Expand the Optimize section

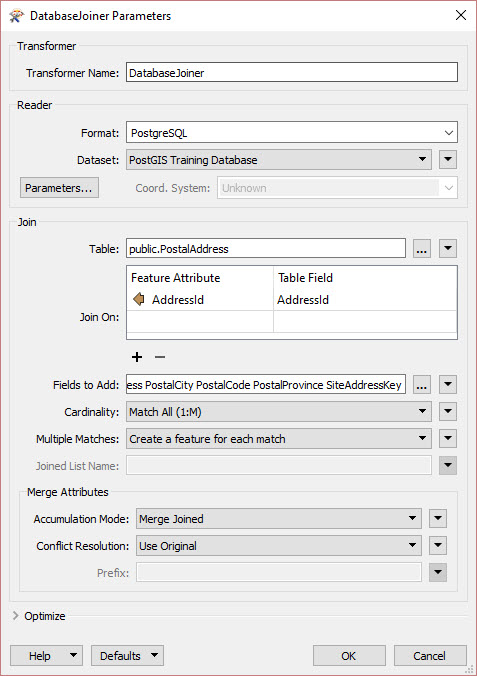click(x=16, y=616)
